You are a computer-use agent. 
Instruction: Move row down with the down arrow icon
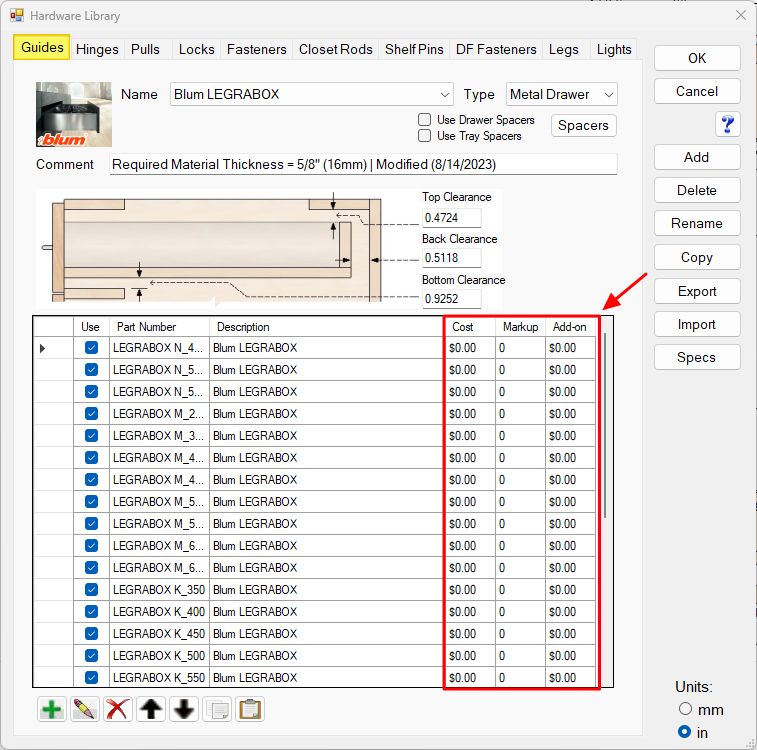click(x=184, y=709)
